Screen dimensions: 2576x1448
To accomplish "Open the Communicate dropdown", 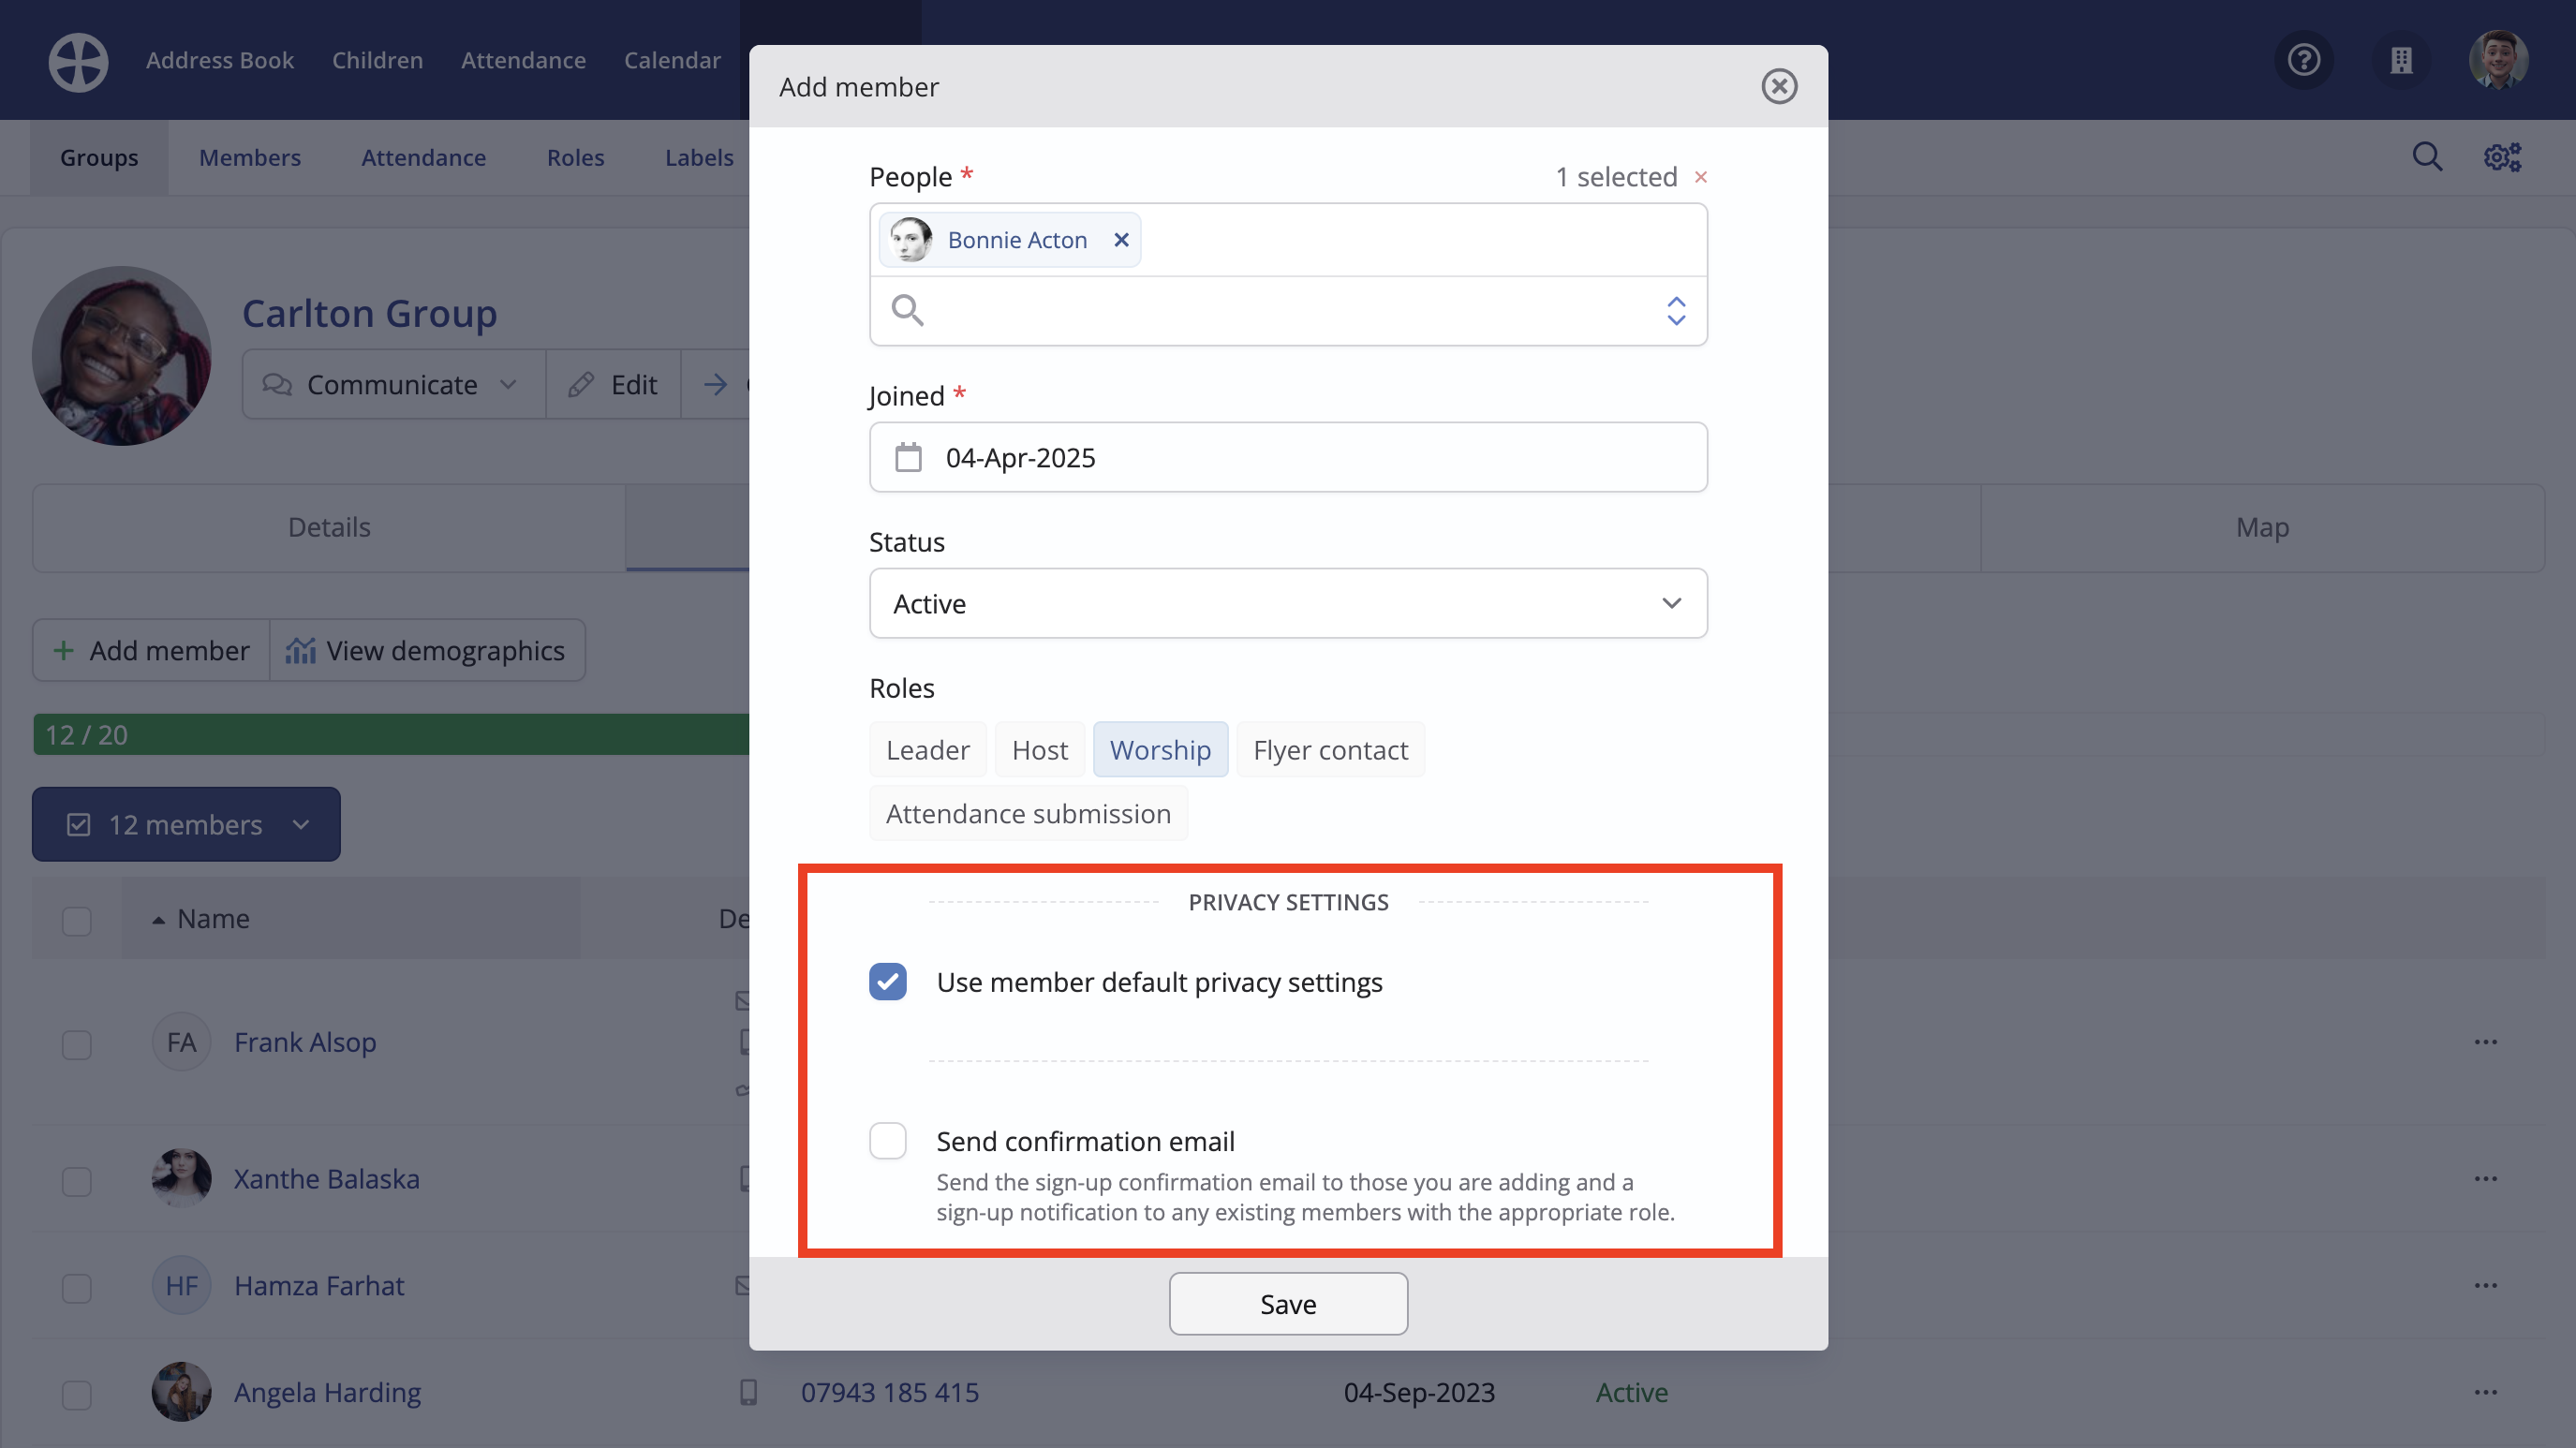I will pos(393,385).
